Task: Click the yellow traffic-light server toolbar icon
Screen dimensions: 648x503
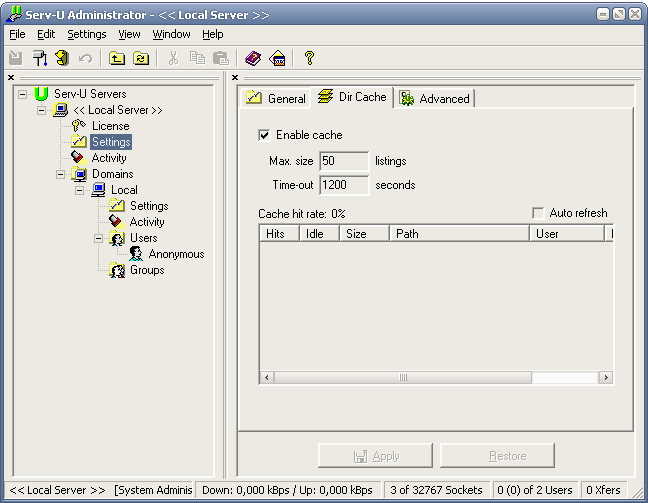Action: (x=62, y=58)
